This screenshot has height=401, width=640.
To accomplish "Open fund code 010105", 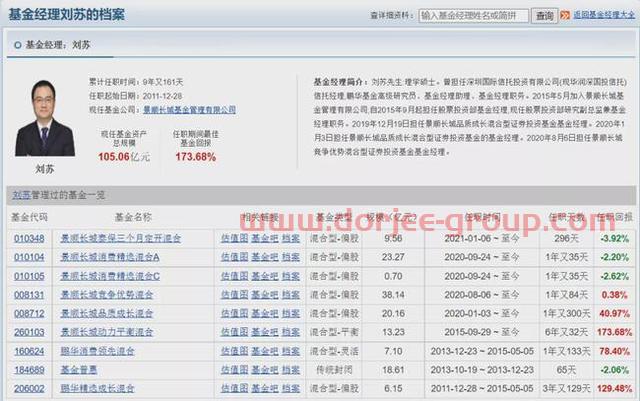I will [x=29, y=276].
